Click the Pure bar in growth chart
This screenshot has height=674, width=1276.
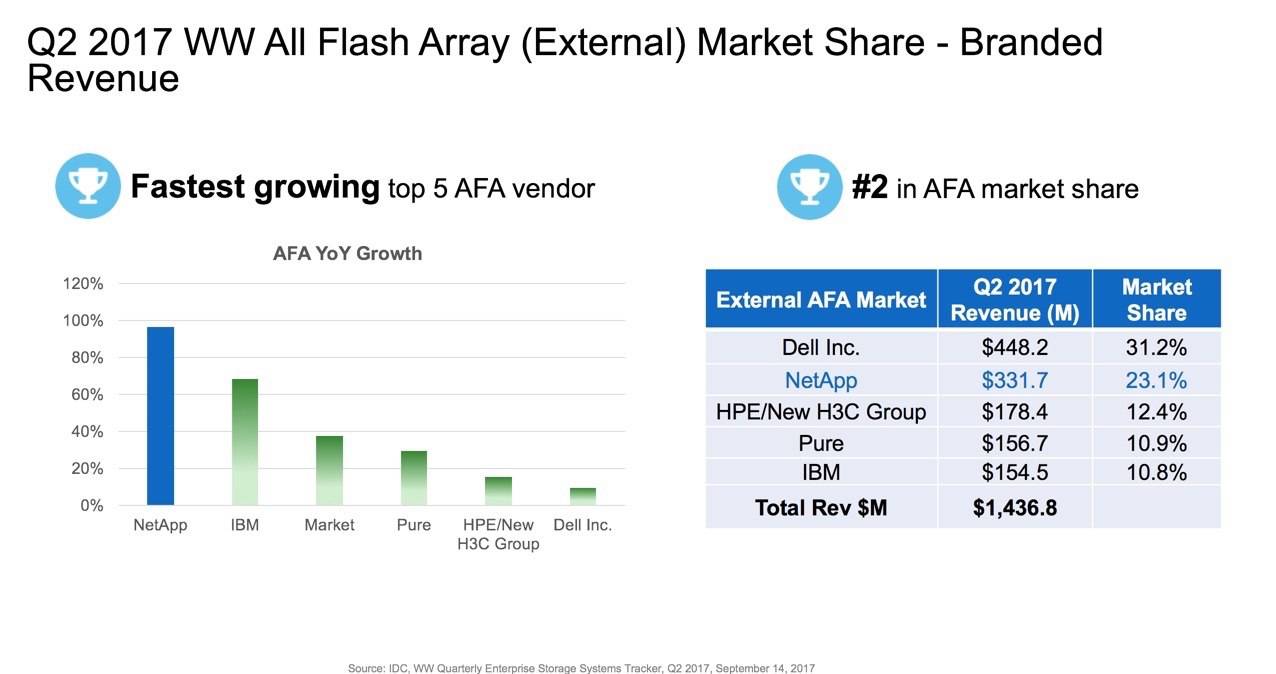414,478
